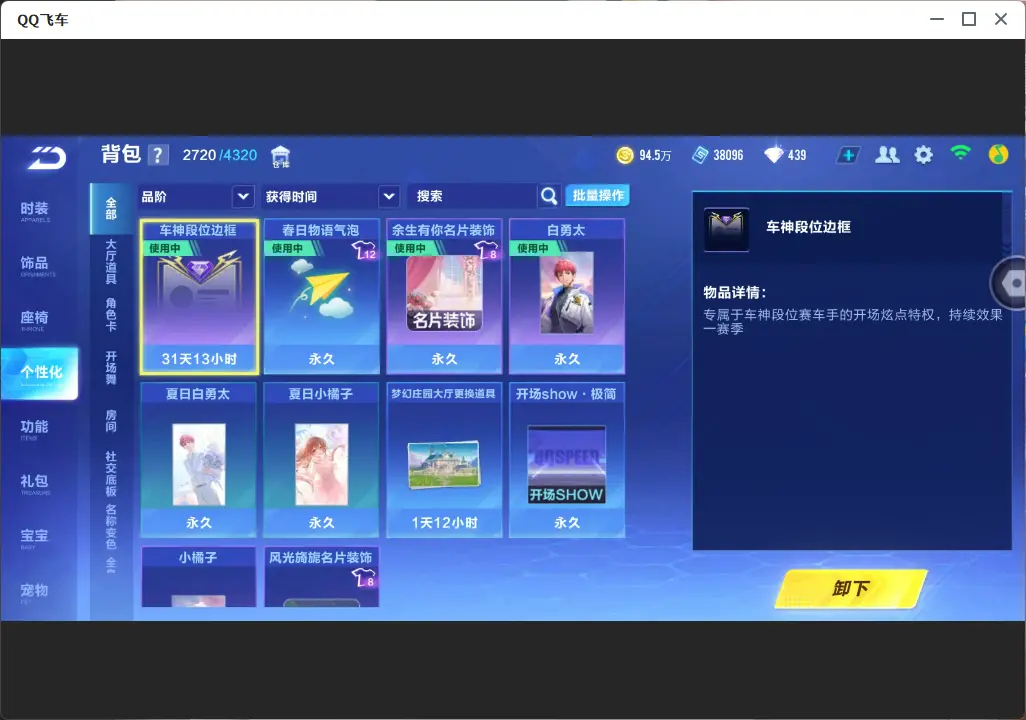Select the 夏日小橘子 item card
Screen dimensions: 1026x720
[321, 460]
